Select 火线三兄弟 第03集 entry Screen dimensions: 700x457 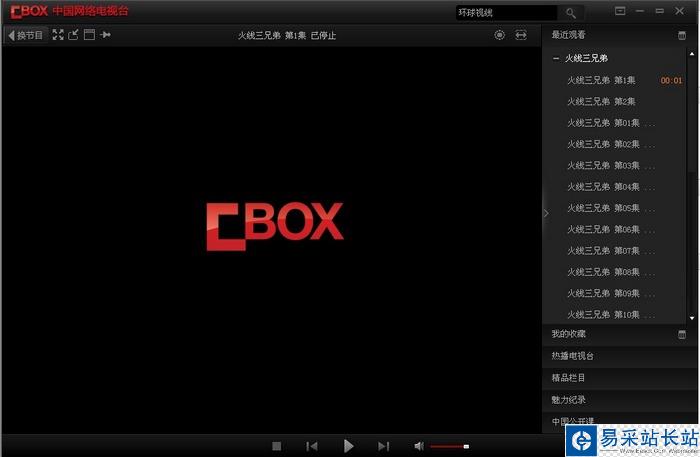(611, 166)
